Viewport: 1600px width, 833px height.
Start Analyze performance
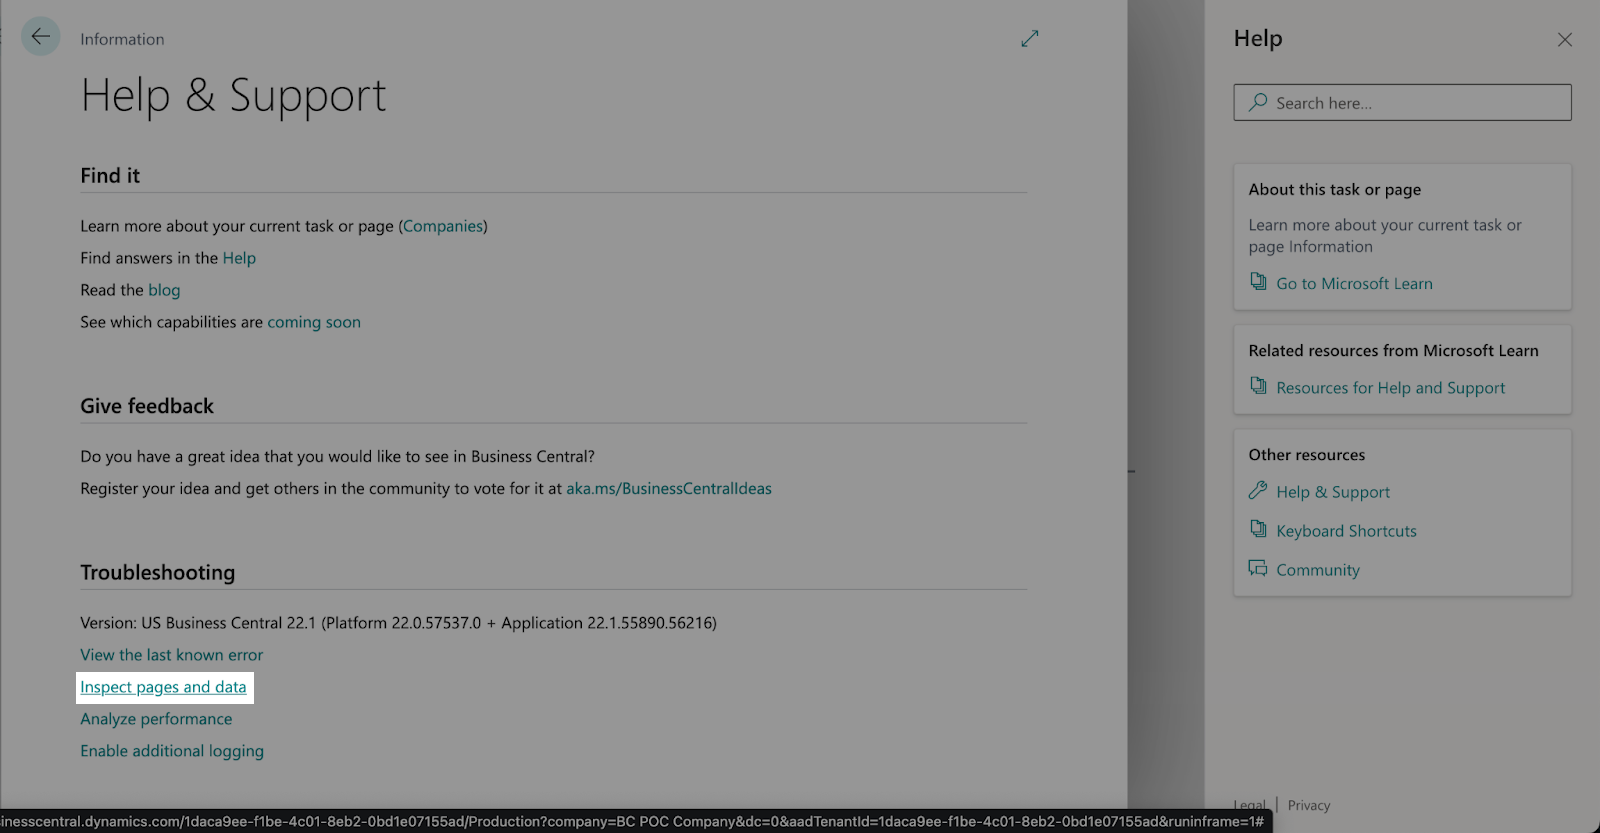point(156,719)
